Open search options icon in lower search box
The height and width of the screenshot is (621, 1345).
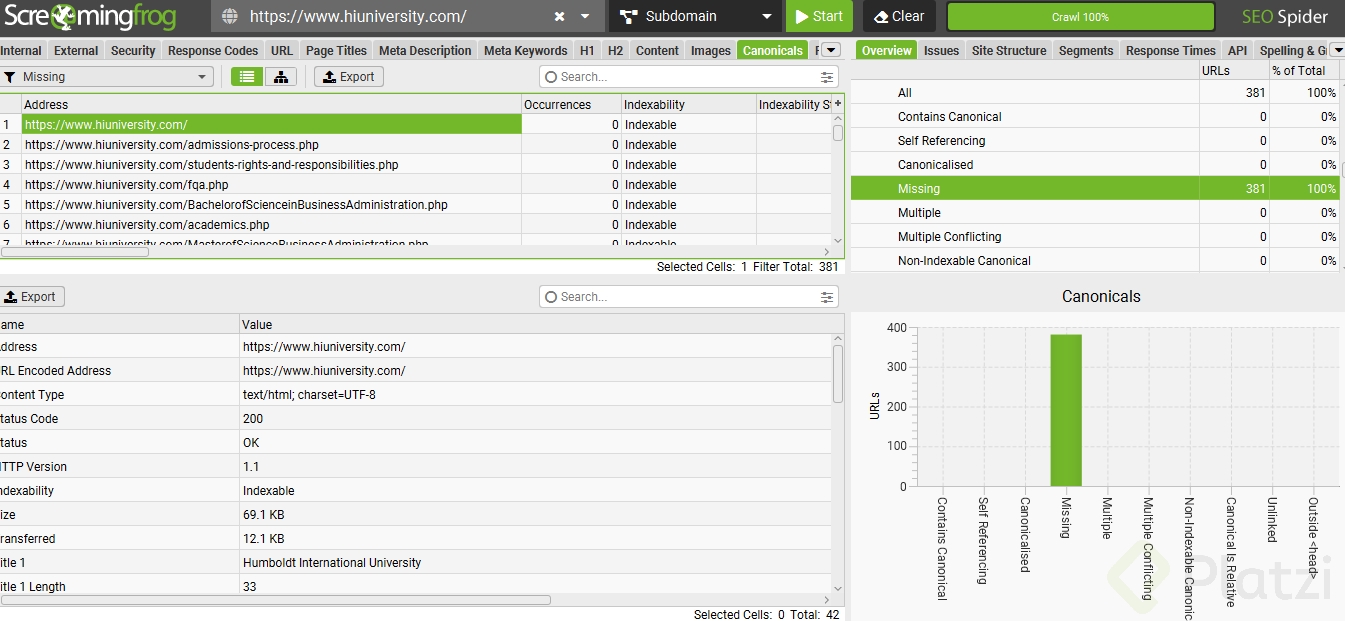(827, 297)
